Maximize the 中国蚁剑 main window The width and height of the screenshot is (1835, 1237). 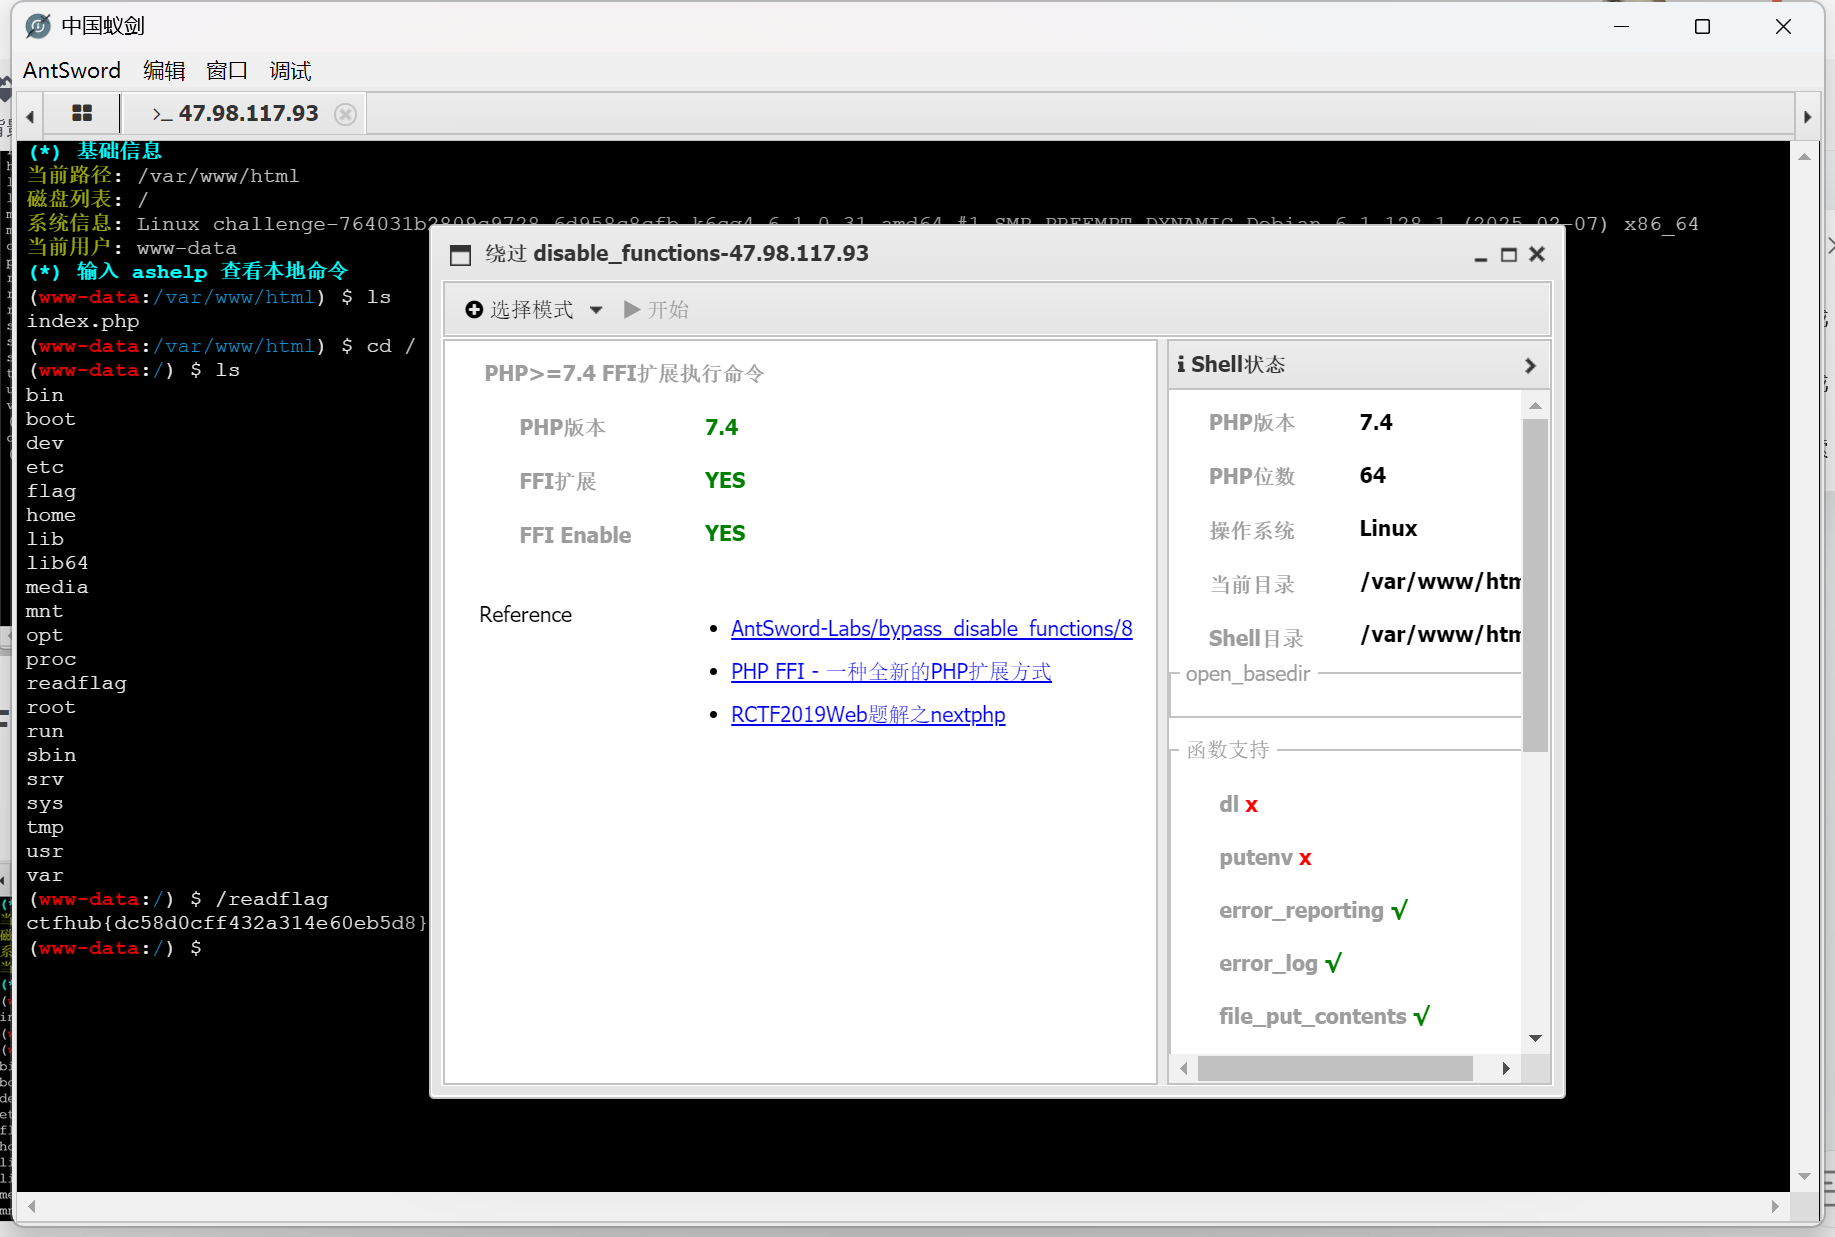click(1702, 26)
